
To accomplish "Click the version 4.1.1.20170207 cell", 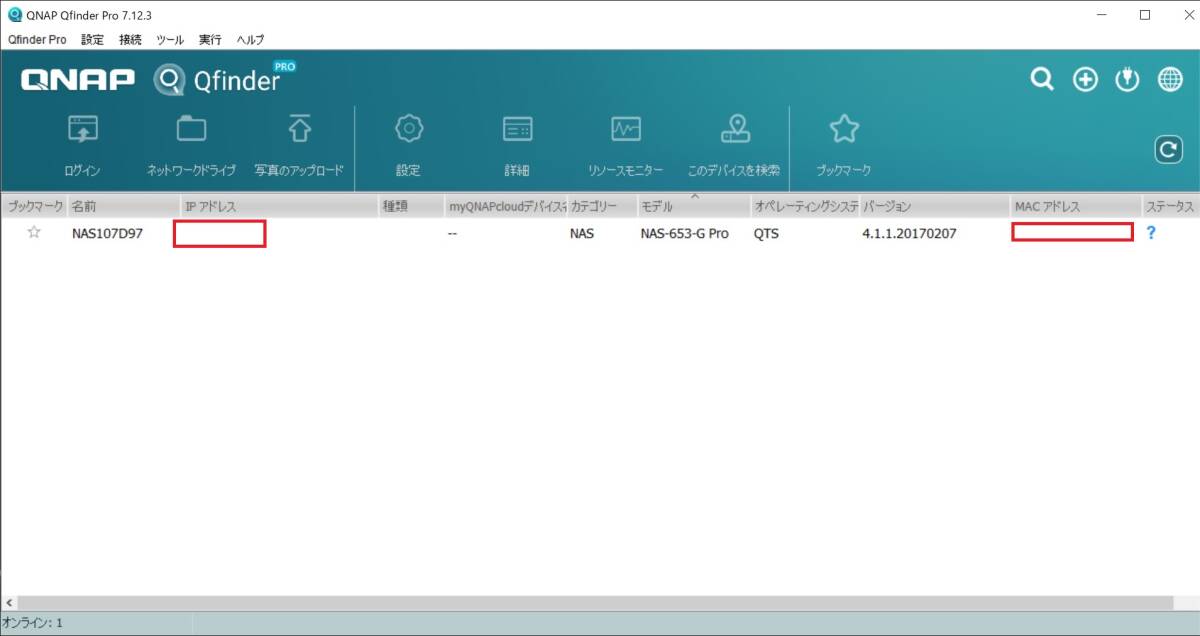I will pos(908,234).
